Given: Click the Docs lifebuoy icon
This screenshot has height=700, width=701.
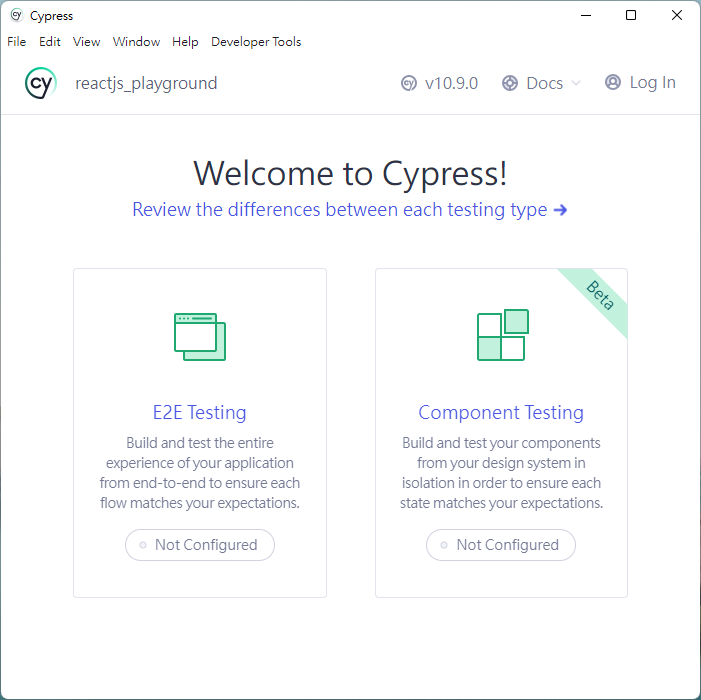Looking at the screenshot, I should [510, 84].
